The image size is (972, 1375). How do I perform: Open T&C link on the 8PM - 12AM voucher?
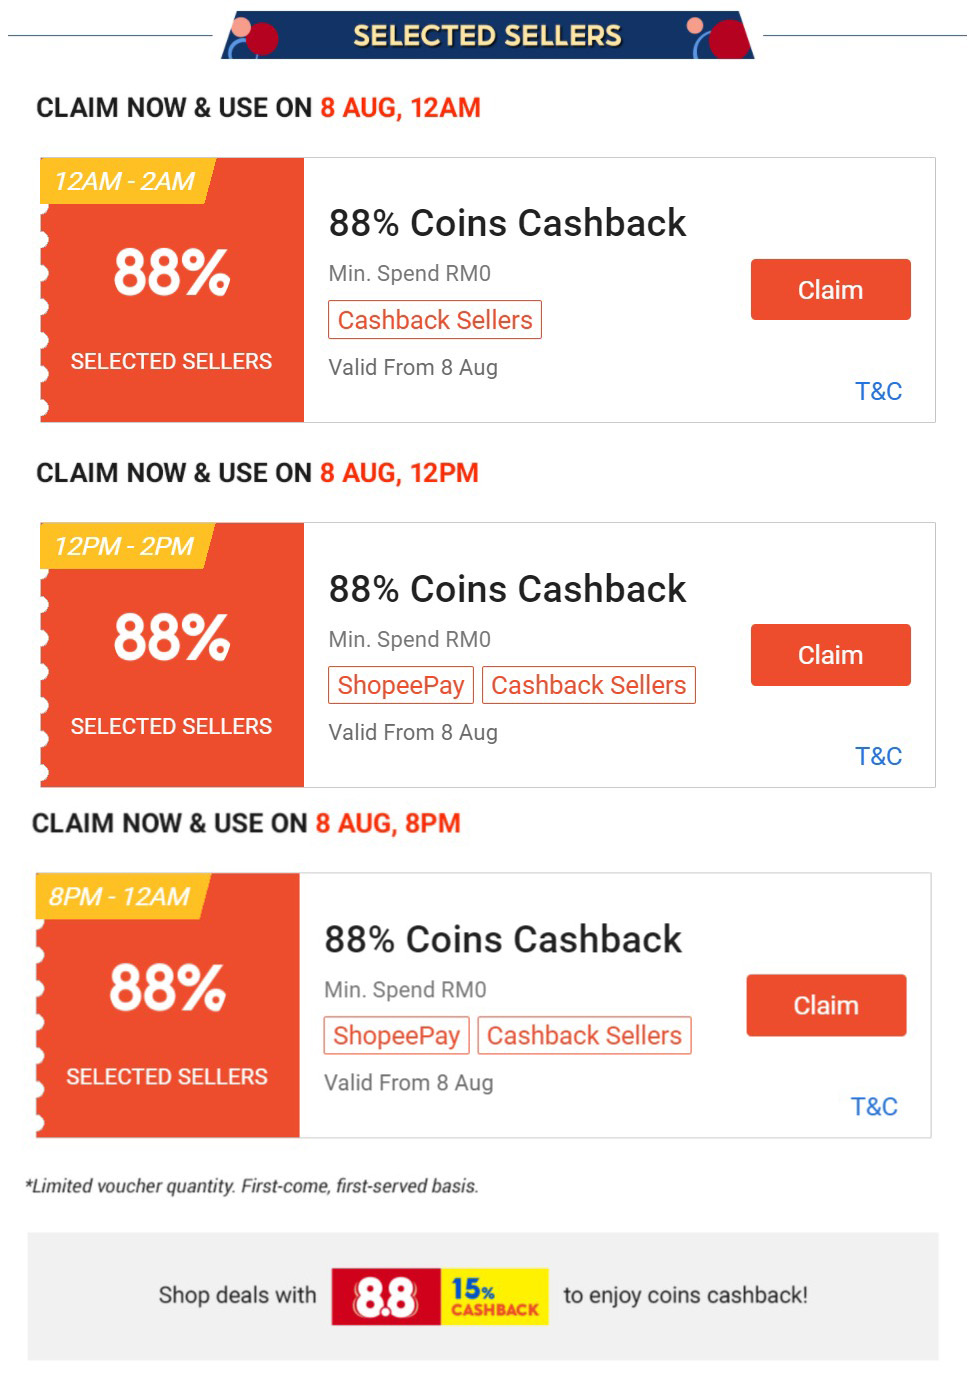pos(874,1106)
